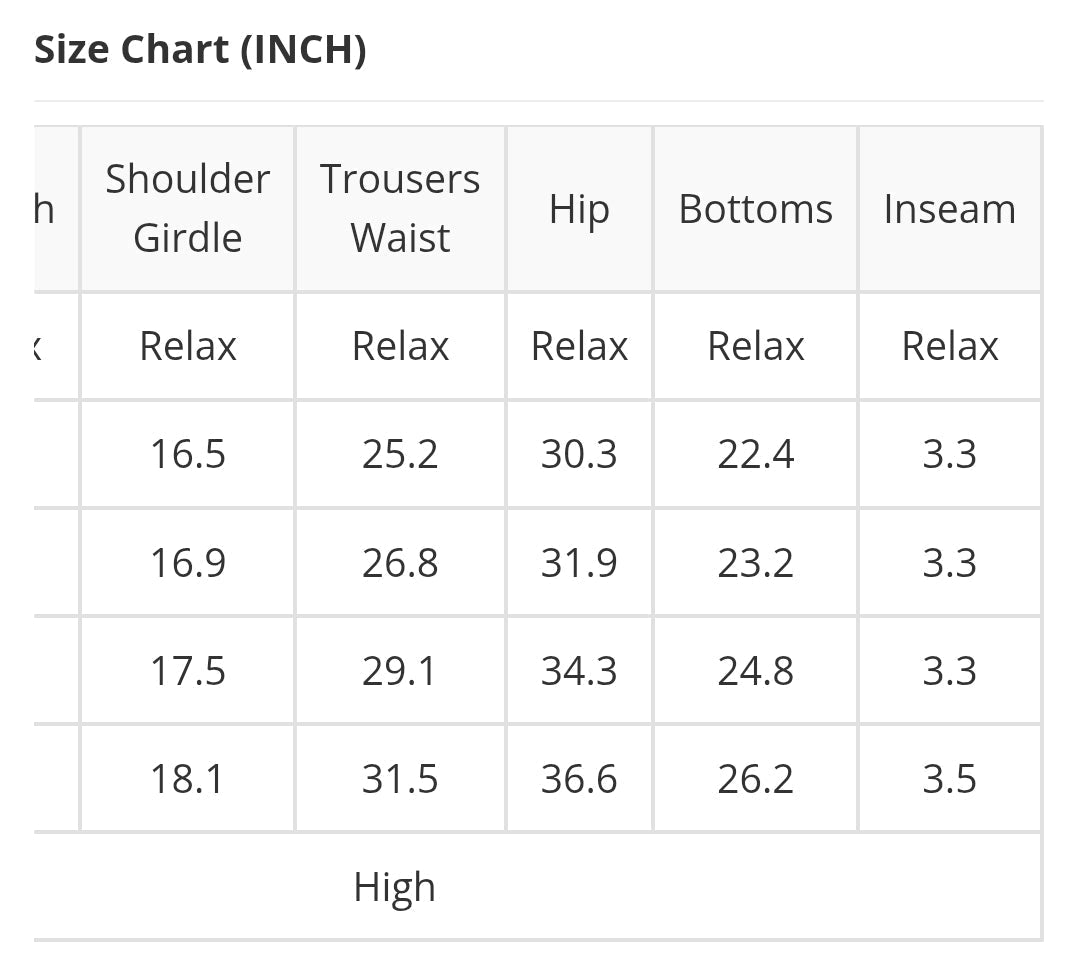Select the 18.1 shoulder girdle value
Image resolution: width=1080 pixels, height=959 pixels.
pos(188,778)
